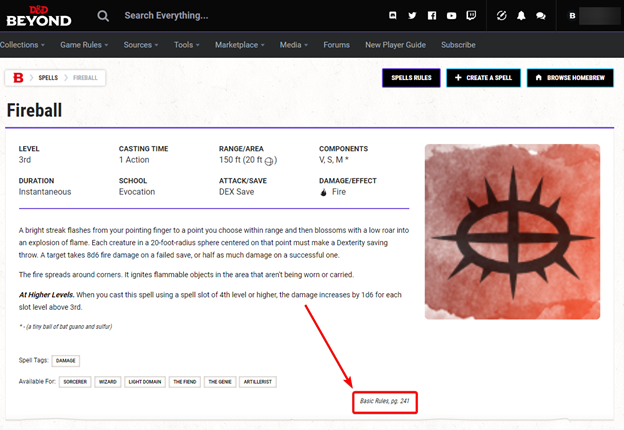Click the 'Evocation' school value
The width and height of the screenshot is (624, 430).
coord(137,192)
